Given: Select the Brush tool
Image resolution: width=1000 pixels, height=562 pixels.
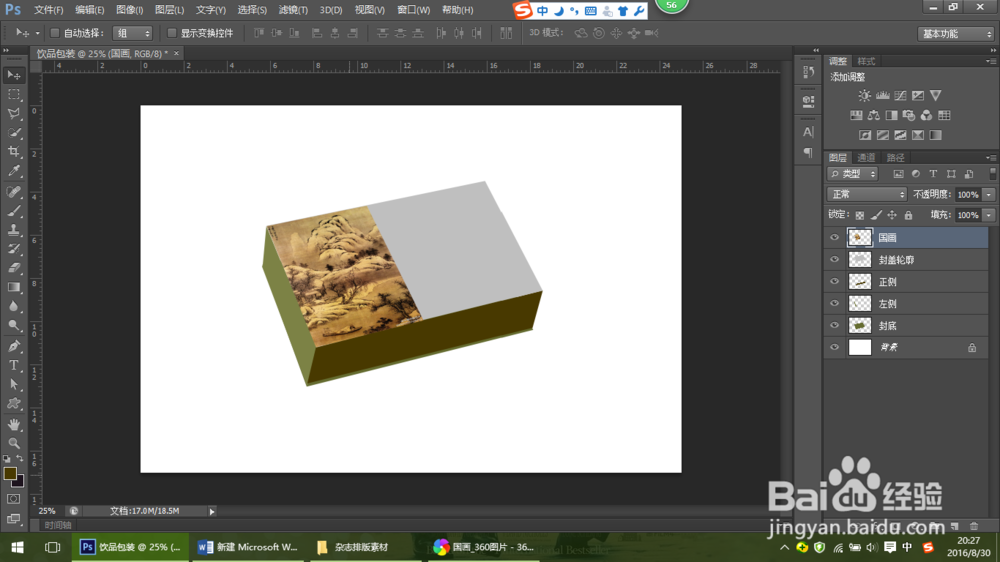Looking at the screenshot, I should coord(13,211).
